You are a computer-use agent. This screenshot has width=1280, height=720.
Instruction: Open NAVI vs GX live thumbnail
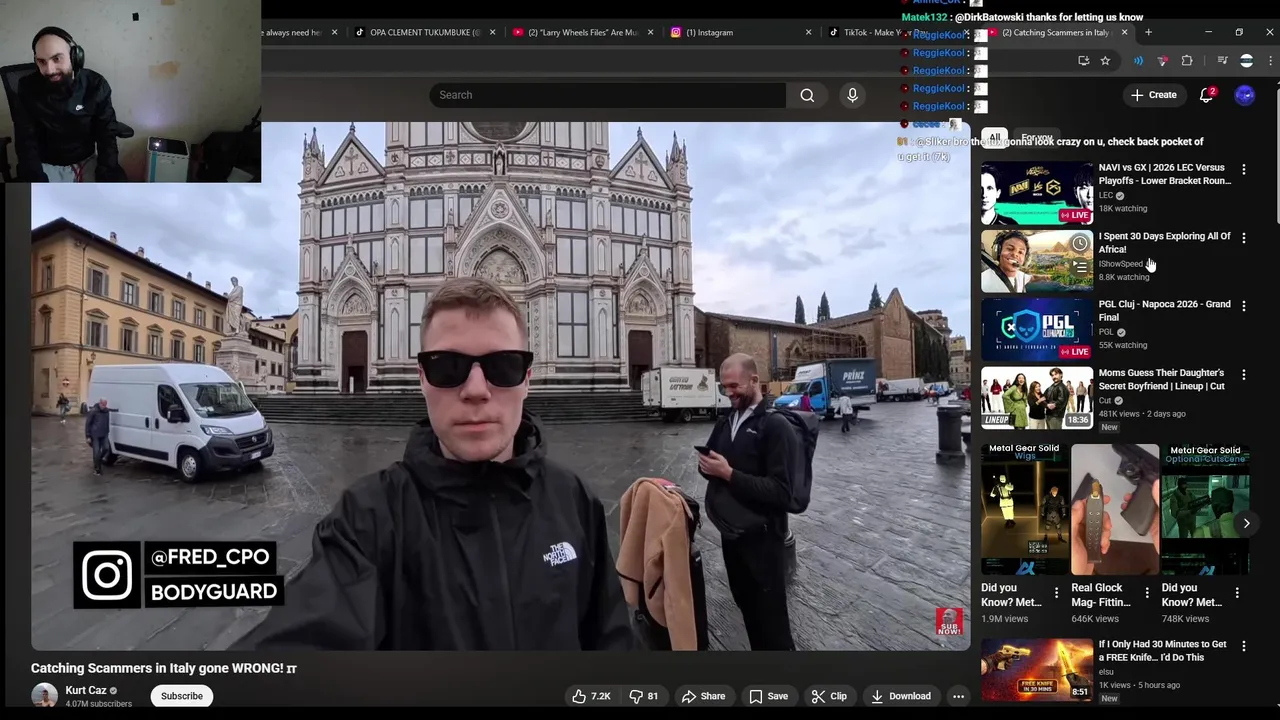point(1037,193)
